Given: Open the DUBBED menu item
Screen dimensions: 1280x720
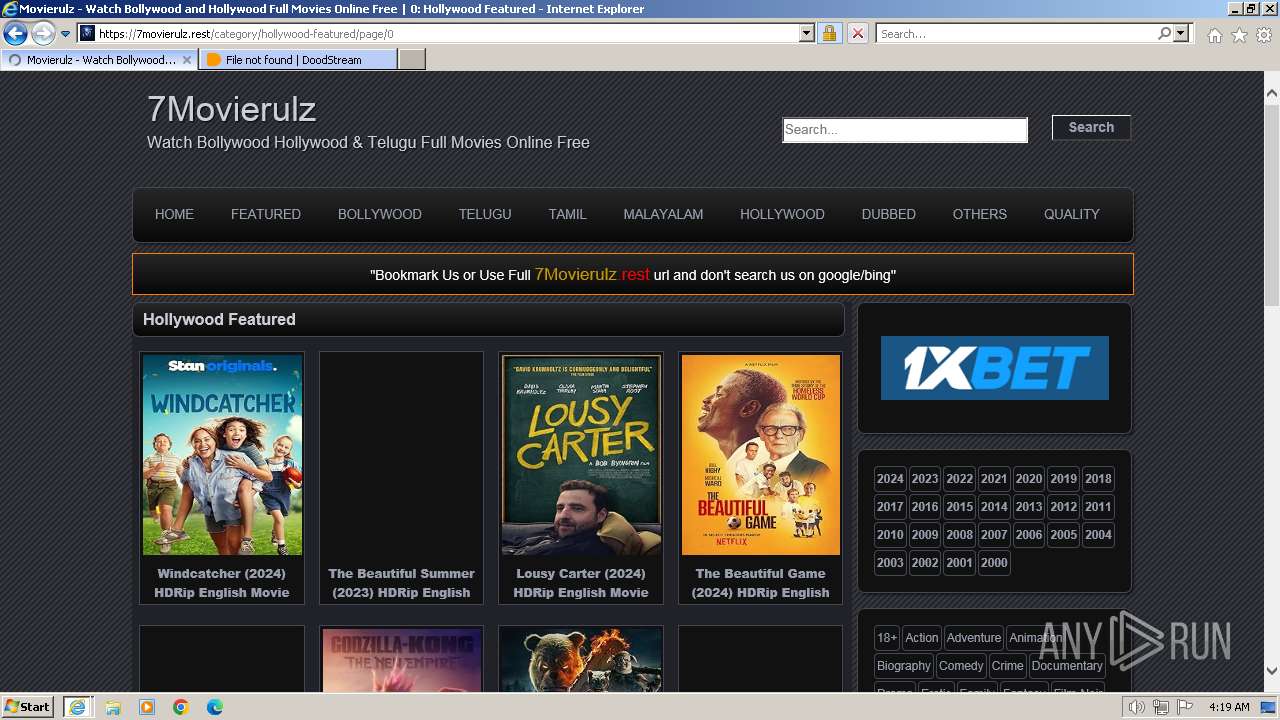Looking at the screenshot, I should point(889,214).
